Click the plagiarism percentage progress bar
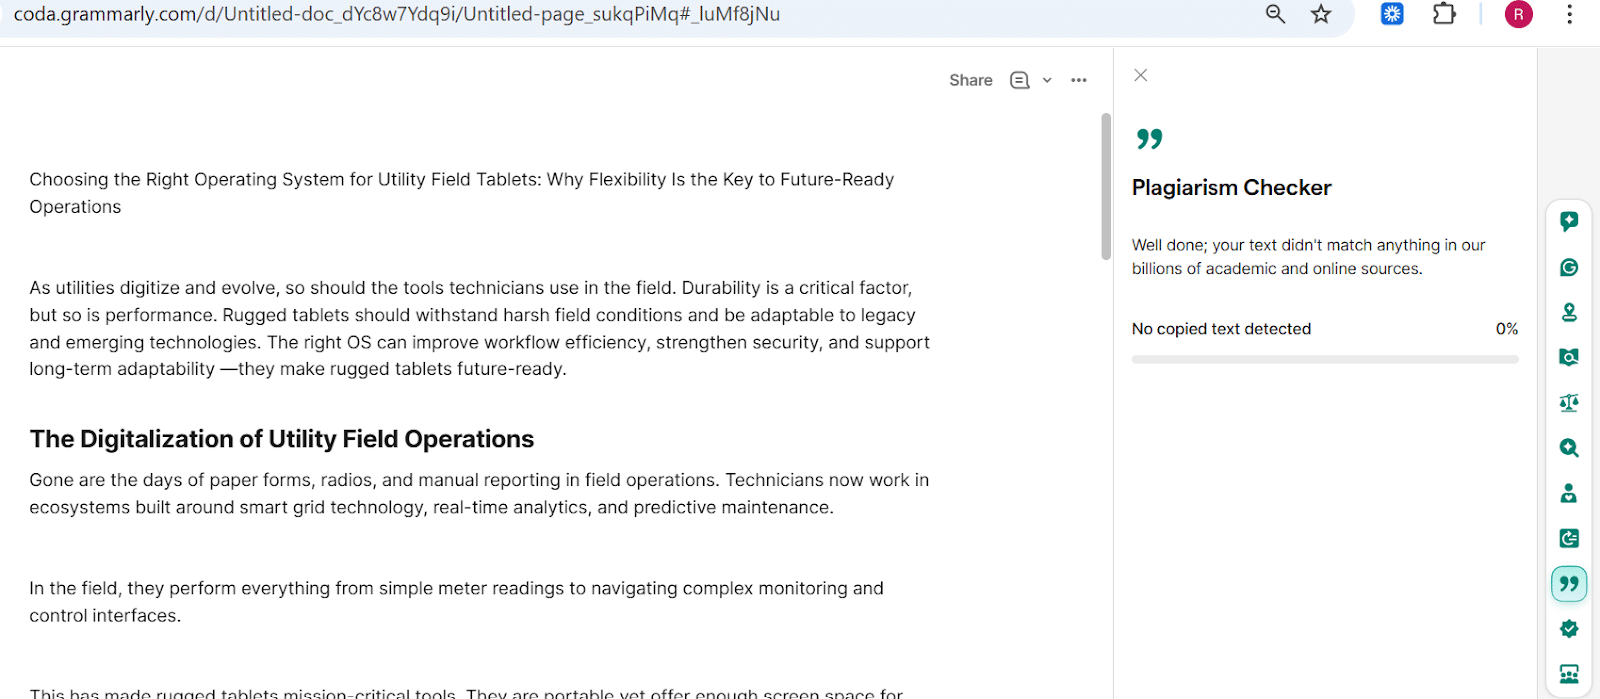 [1324, 359]
